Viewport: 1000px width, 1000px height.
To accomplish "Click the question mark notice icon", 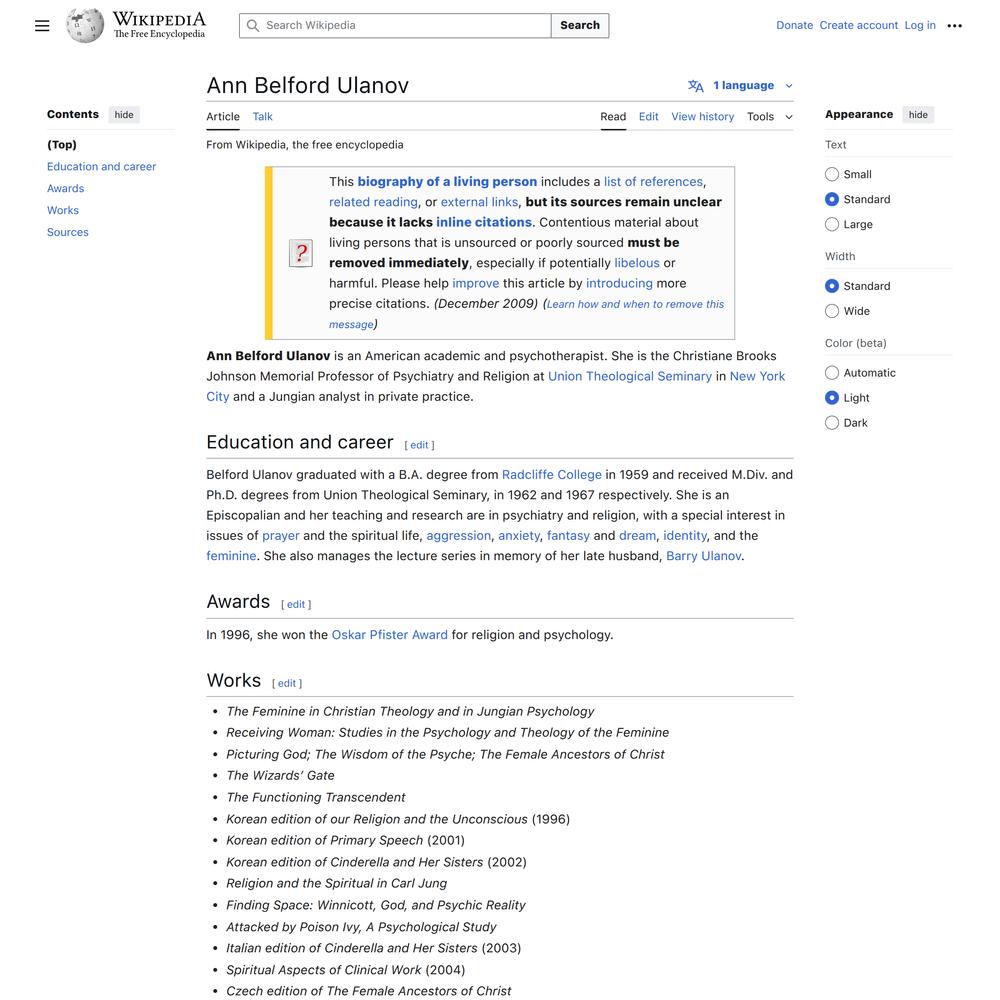I will tap(300, 253).
